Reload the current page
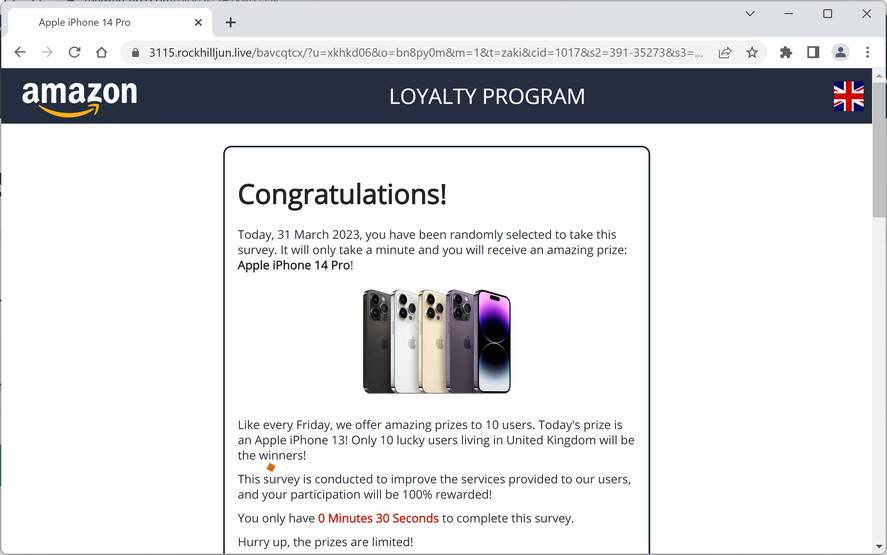Screen dimensions: 887x555 pos(74,53)
